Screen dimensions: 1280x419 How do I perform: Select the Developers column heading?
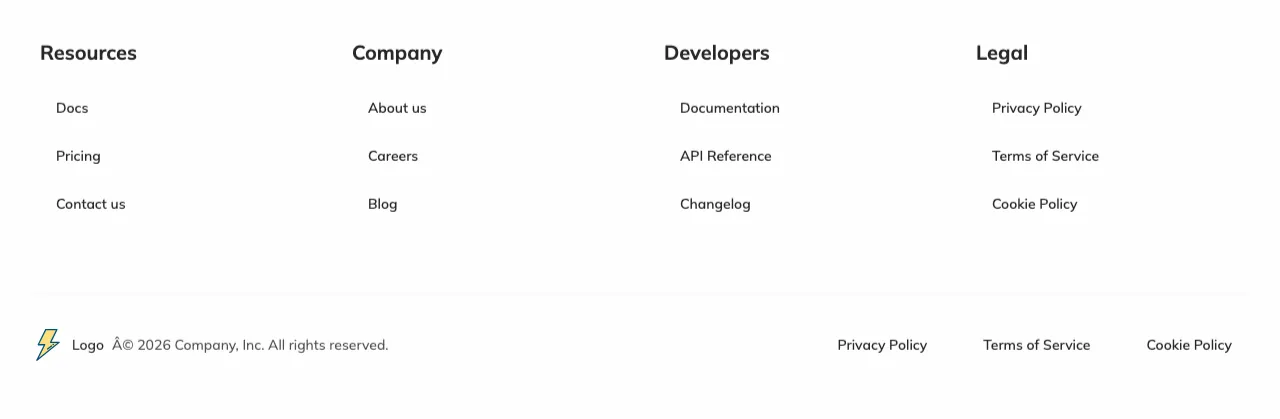(717, 53)
